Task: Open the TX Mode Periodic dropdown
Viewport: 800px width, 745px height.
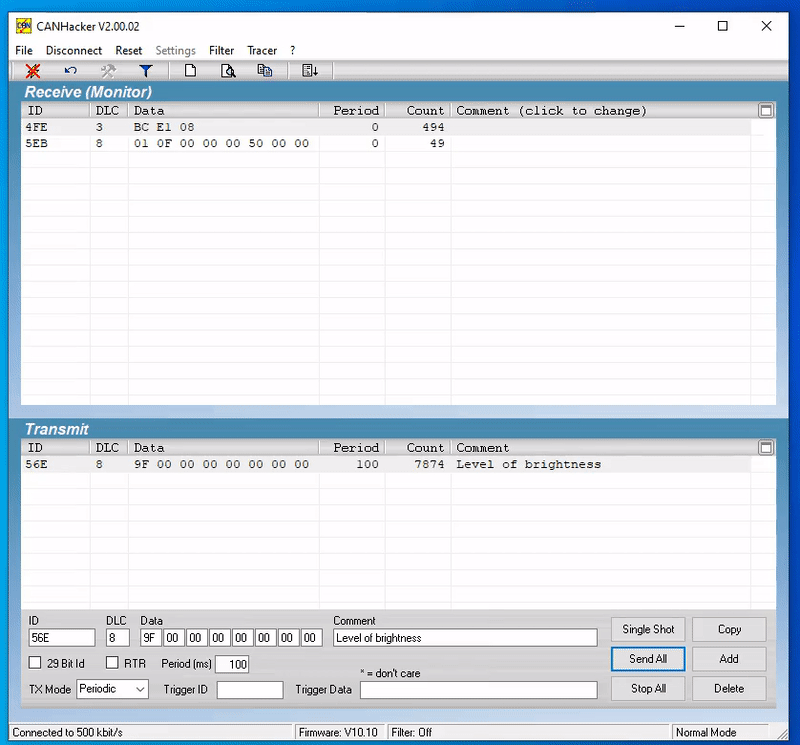Action: pos(112,689)
